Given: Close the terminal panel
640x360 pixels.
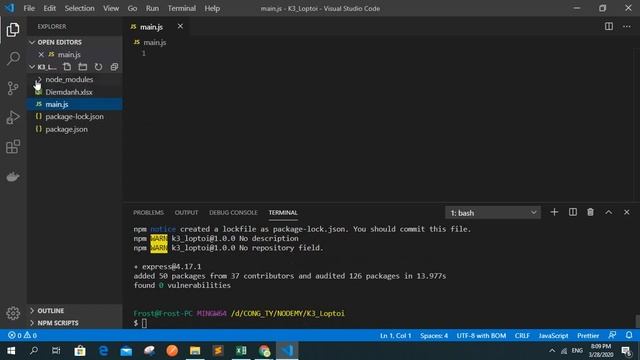Looking at the screenshot, I should [x=627, y=212].
